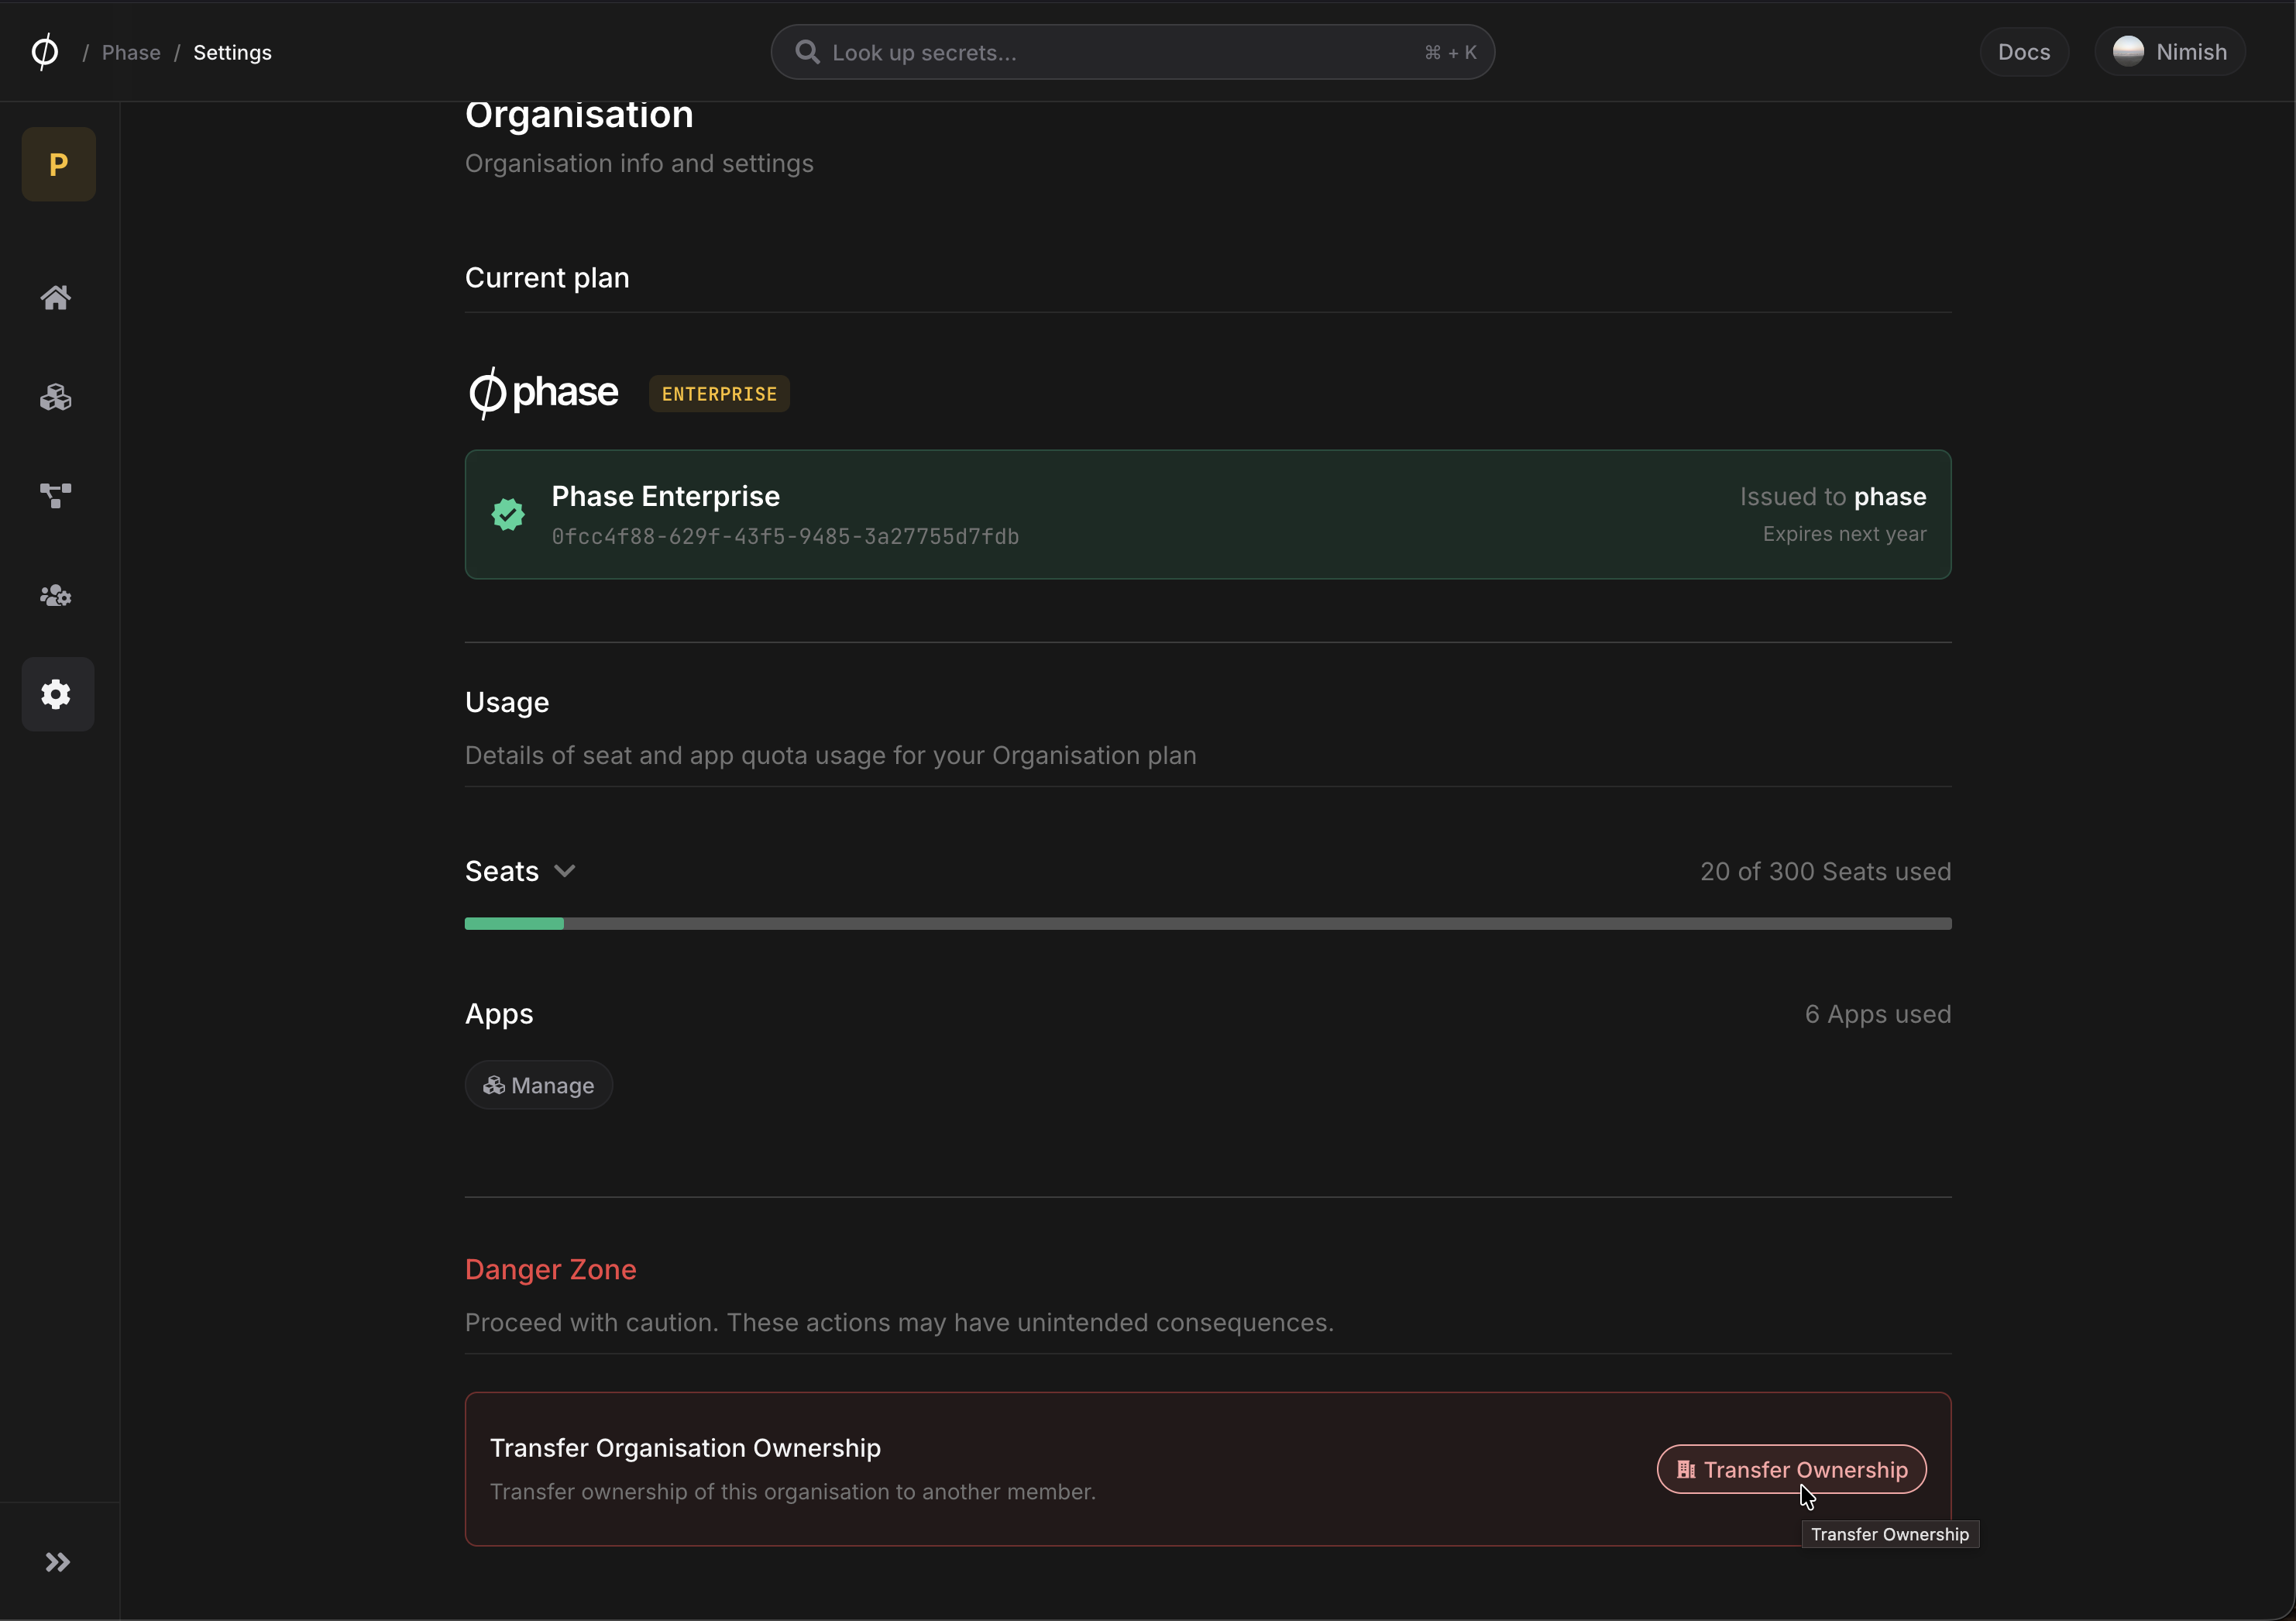
Task: Select the Settings breadcrumb
Action: tap(232, 52)
